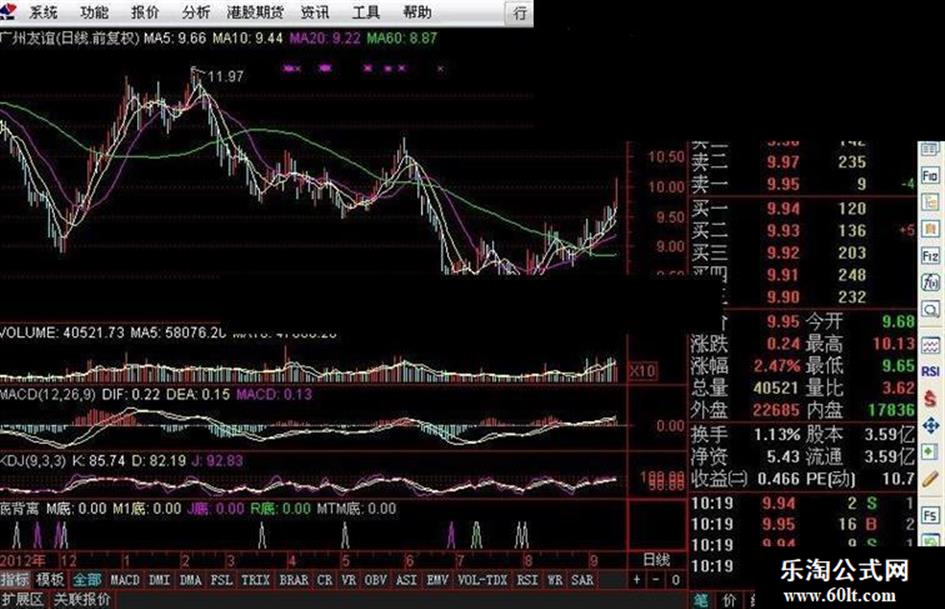Select the FSL indicator tab

(221, 580)
